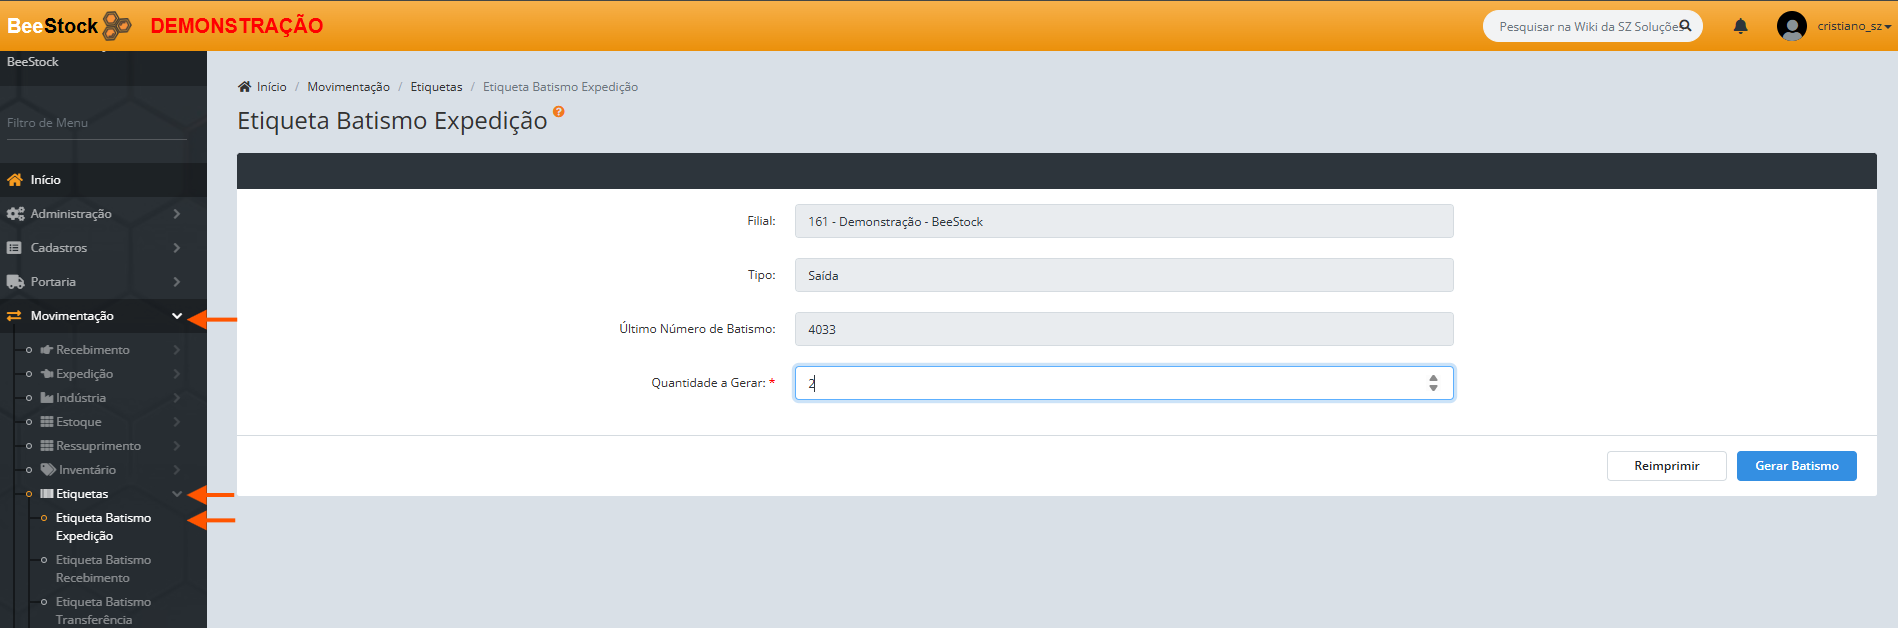Click the Quantidade a Gerar spinner arrows
The image size is (1898, 628).
pos(1433,383)
